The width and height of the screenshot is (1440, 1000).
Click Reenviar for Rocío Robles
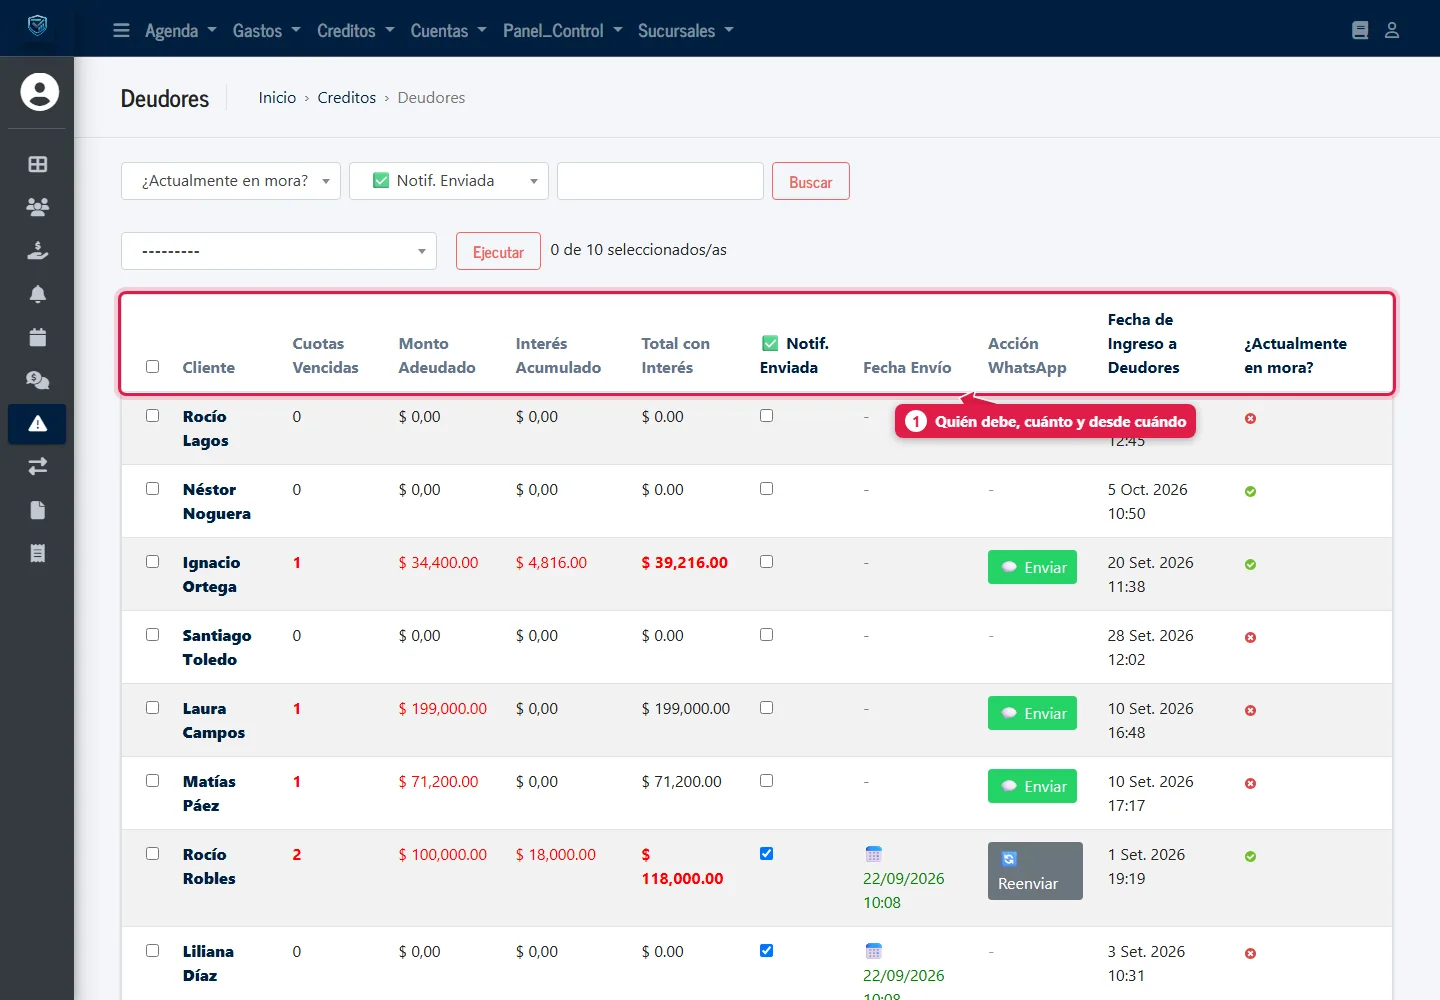[x=1035, y=871]
